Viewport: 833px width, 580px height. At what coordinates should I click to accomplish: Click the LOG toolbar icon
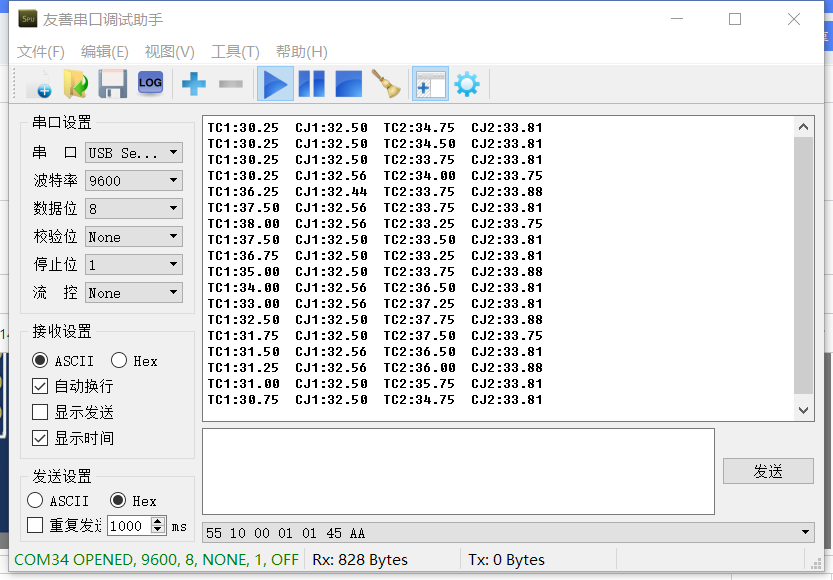150,84
